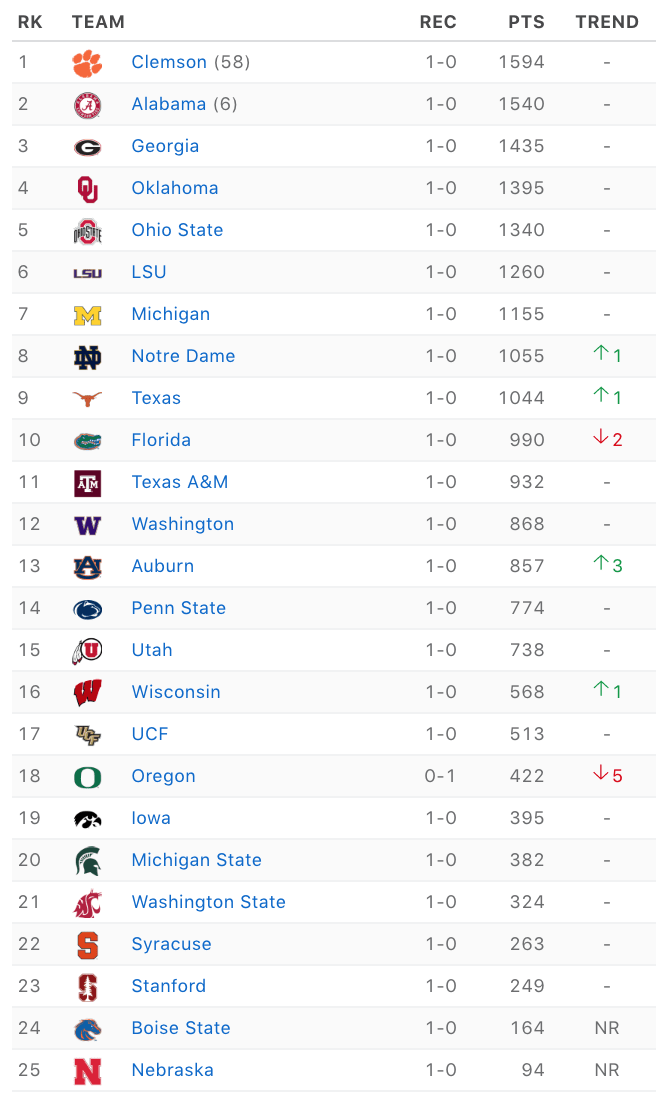This screenshot has width=656, height=1098.
Task: Click the Alabama crimson A logo
Action: click(88, 105)
